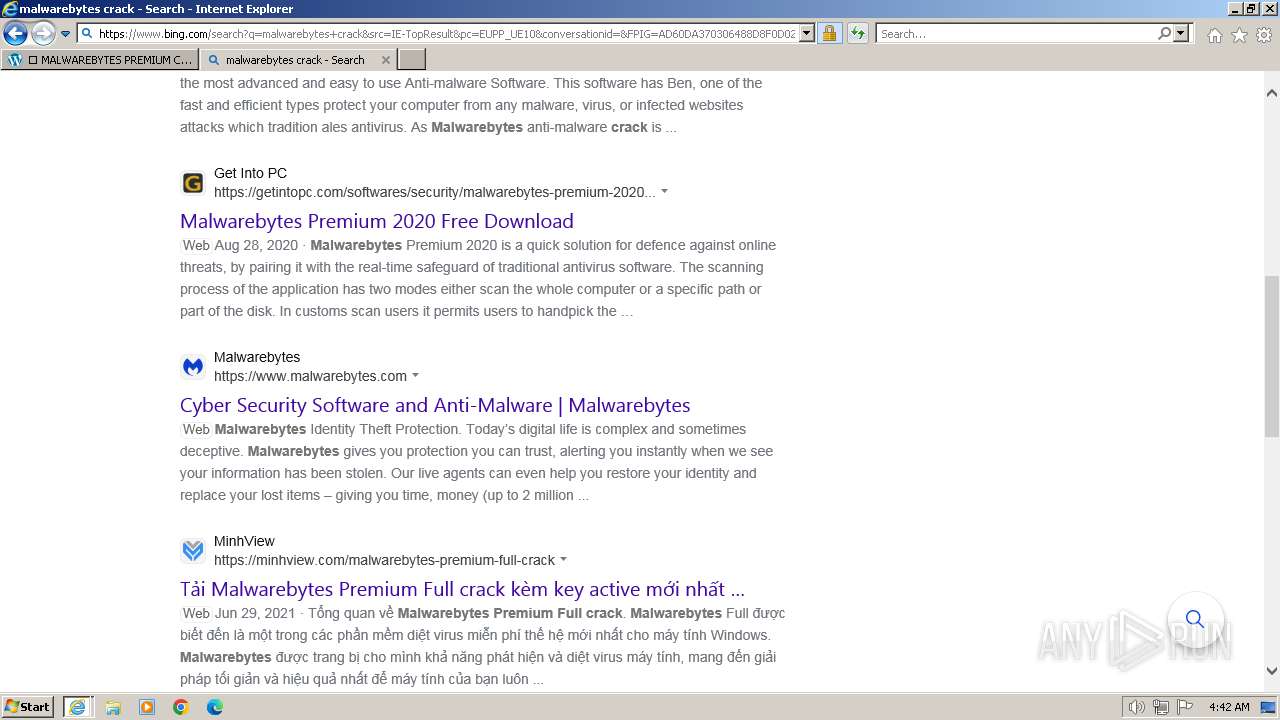1280x720 pixels.
Task: Open the Home icon
Action: point(1214,35)
